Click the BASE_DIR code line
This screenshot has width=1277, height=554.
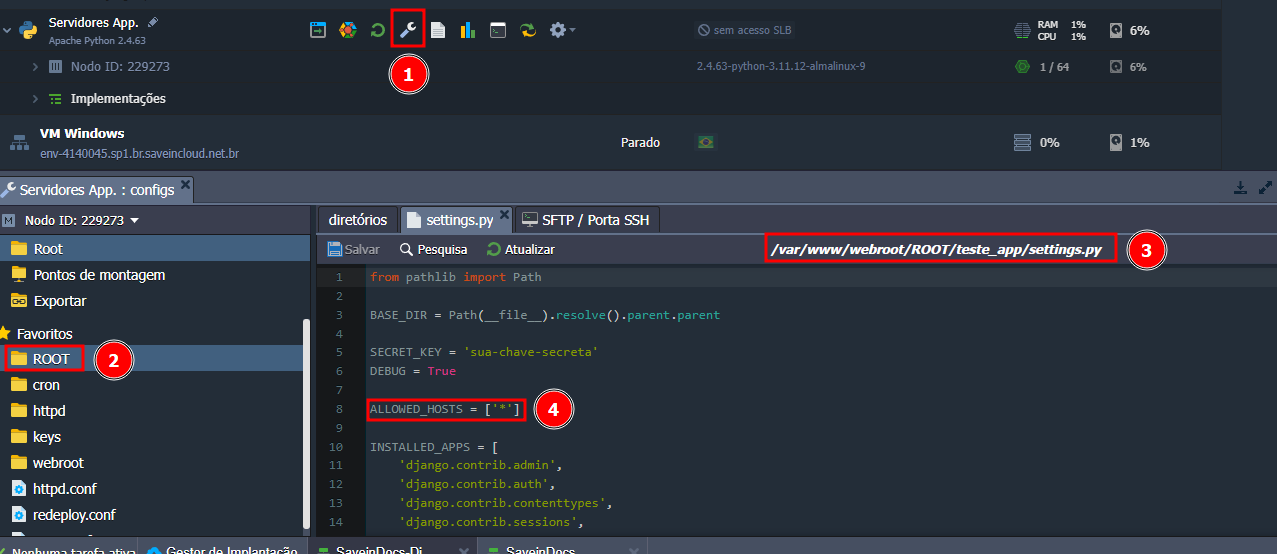coord(545,315)
